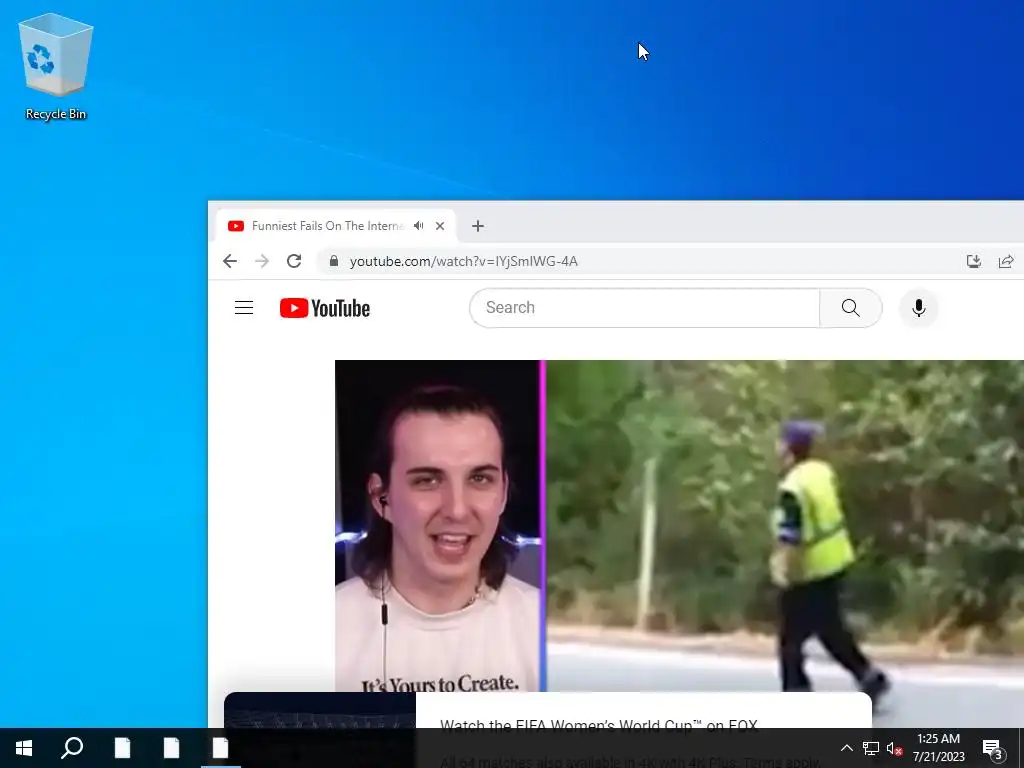Open the Windows Start menu

pos(24,748)
